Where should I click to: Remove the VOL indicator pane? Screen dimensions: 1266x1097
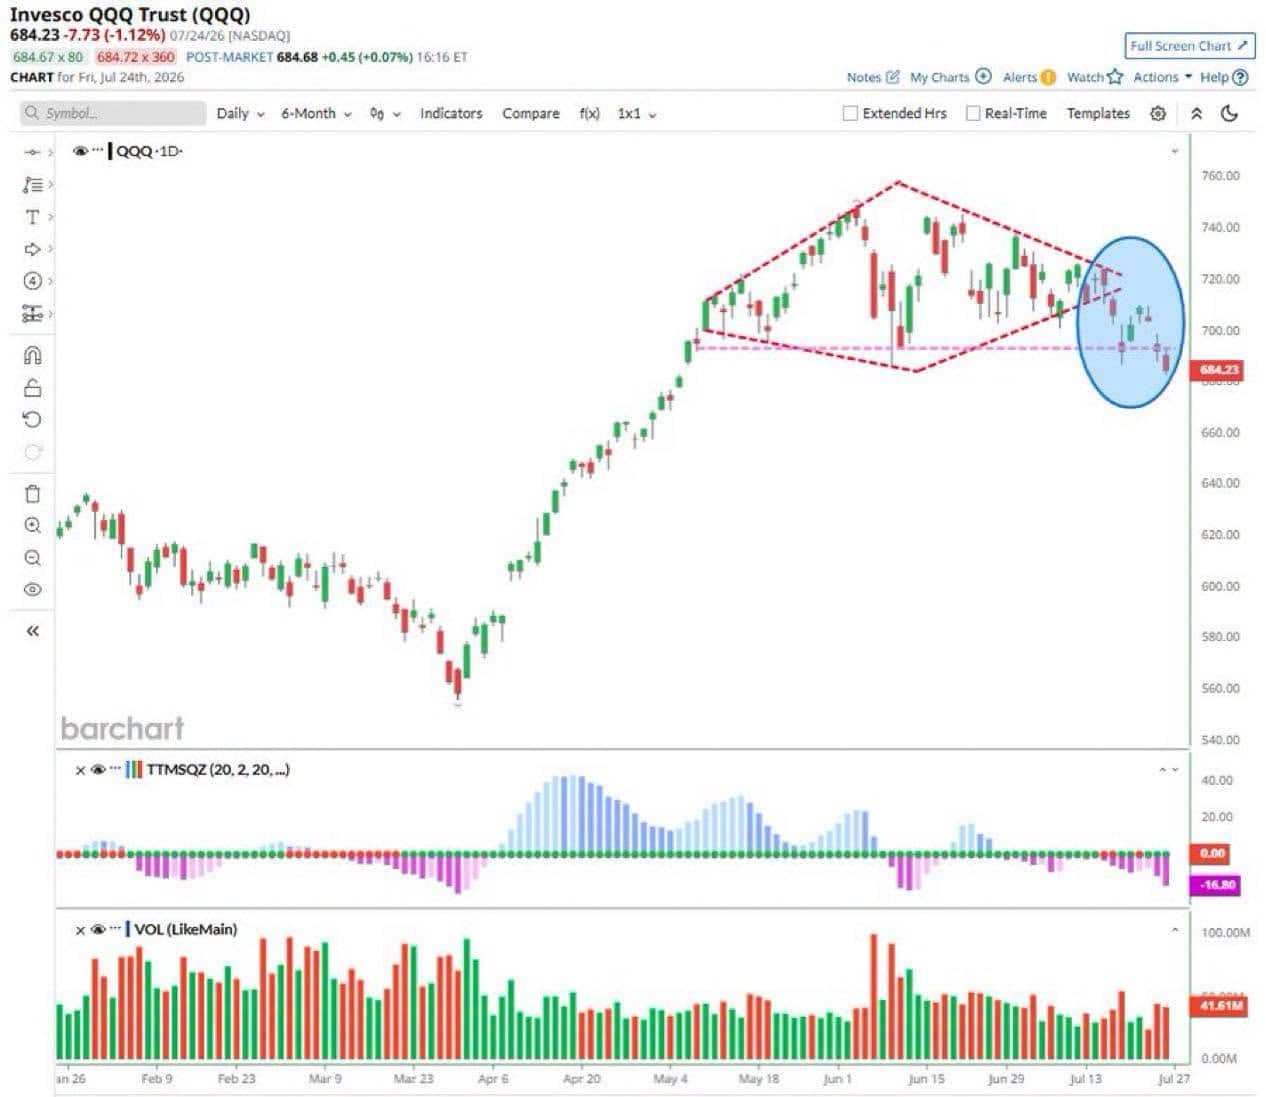81,930
